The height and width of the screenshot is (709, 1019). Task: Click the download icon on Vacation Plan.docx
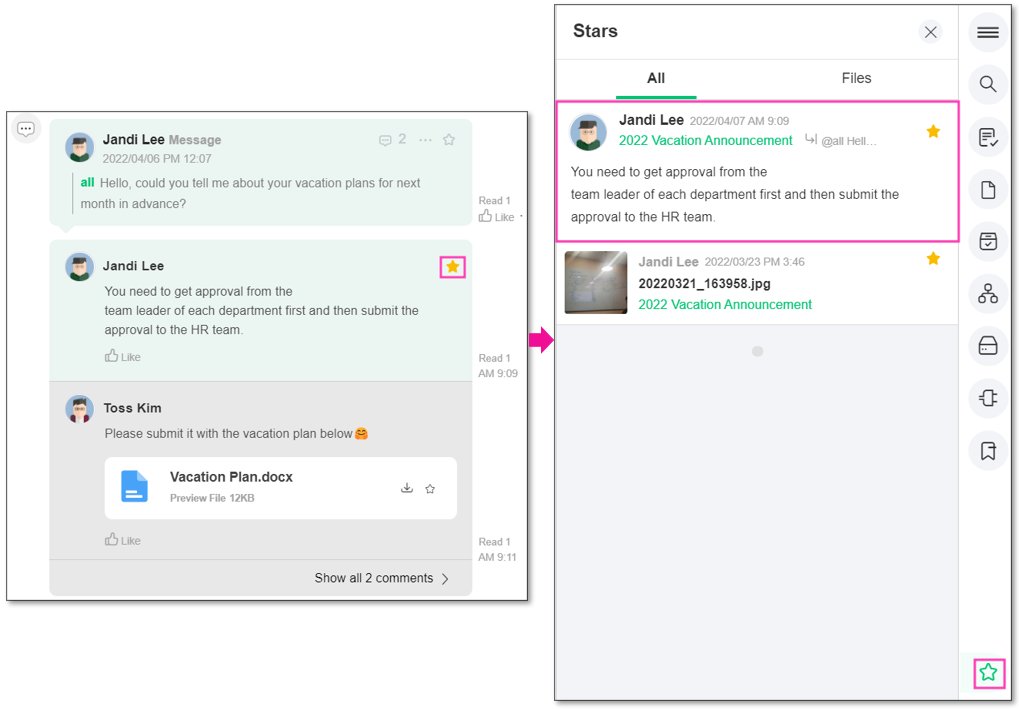click(x=407, y=488)
